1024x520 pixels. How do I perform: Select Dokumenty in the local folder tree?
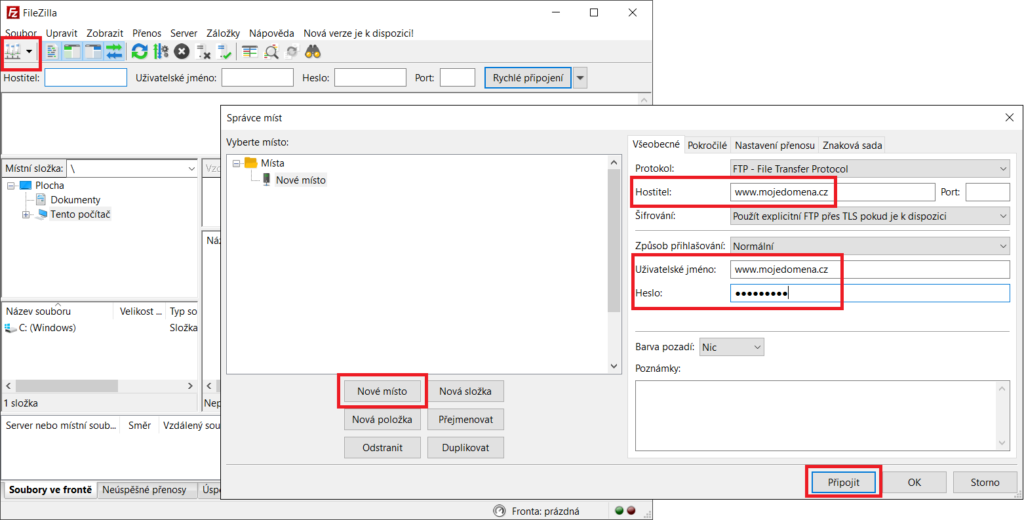click(75, 200)
